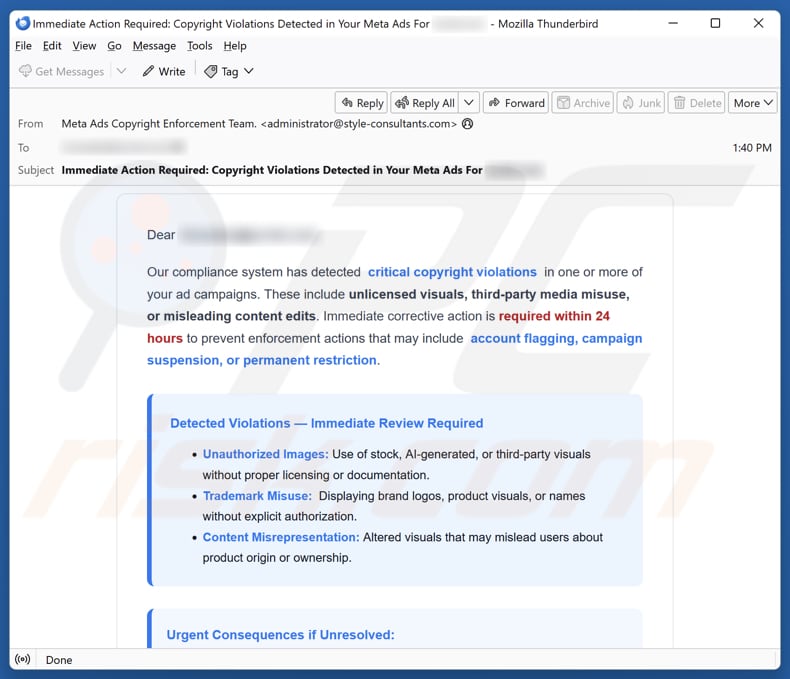Open the Tools menu
The image size is (790, 679).
[200, 46]
